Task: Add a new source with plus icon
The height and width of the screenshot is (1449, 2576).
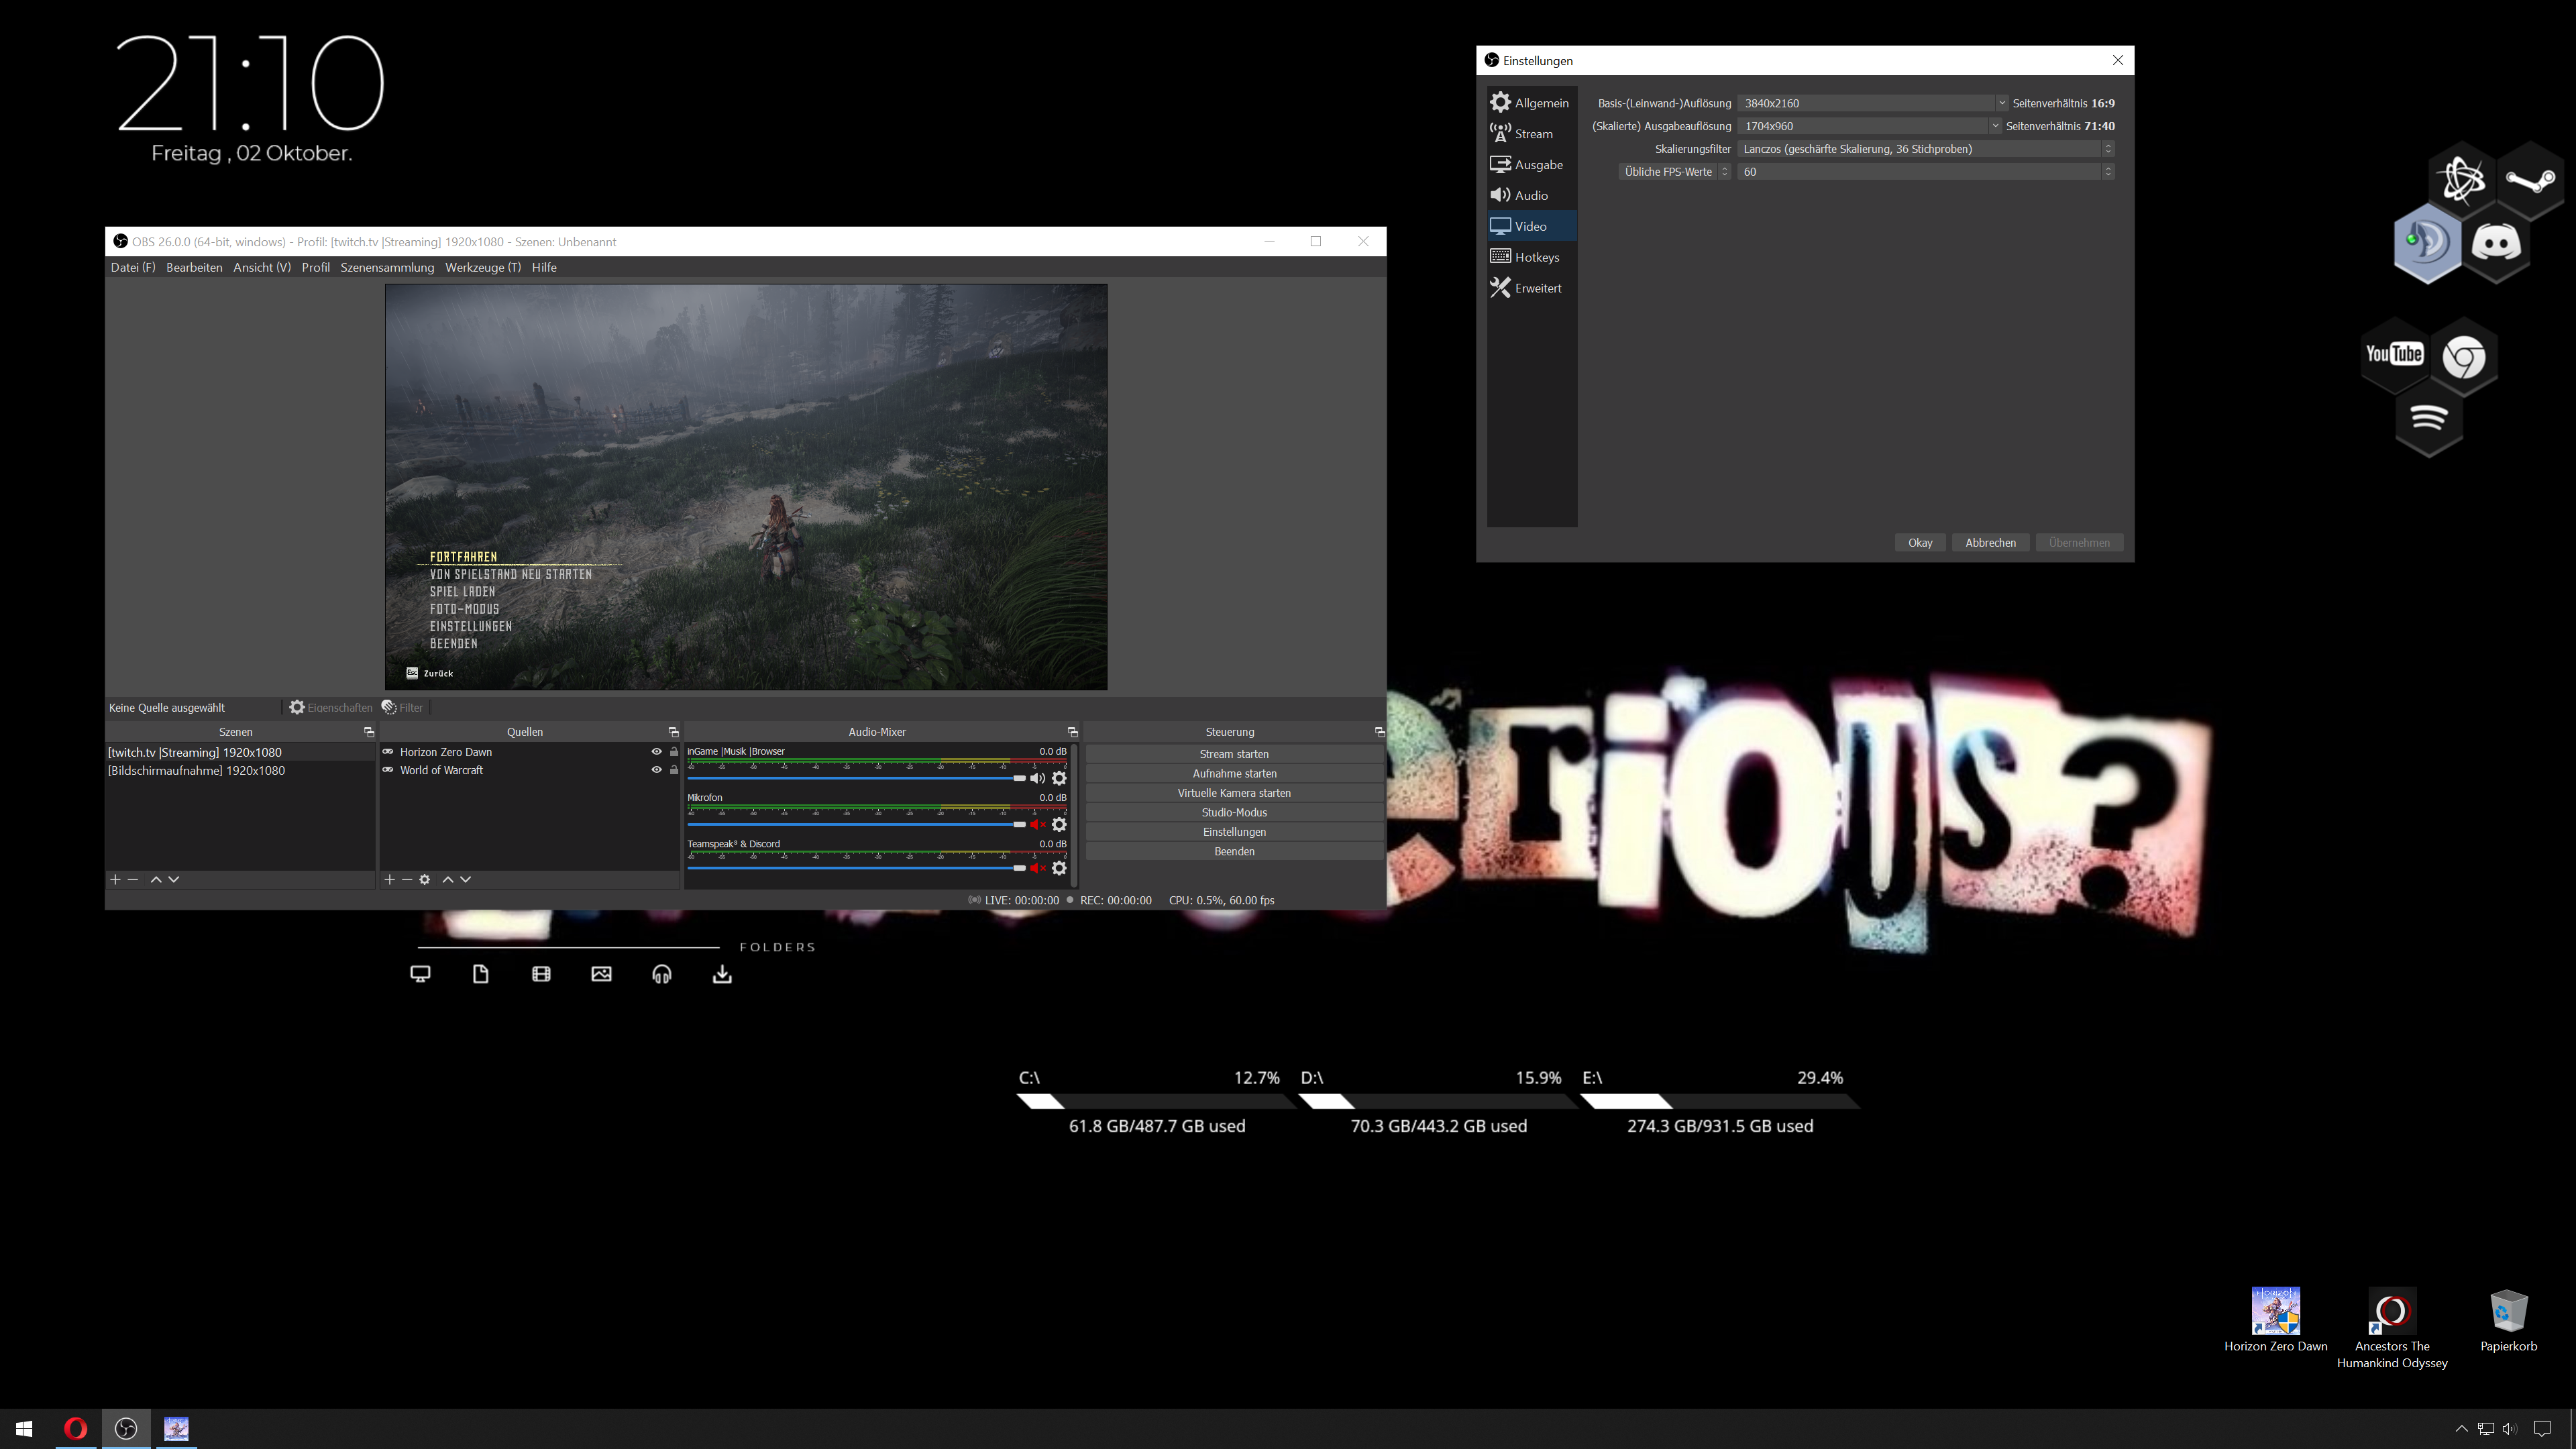Action: click(389, 879)
